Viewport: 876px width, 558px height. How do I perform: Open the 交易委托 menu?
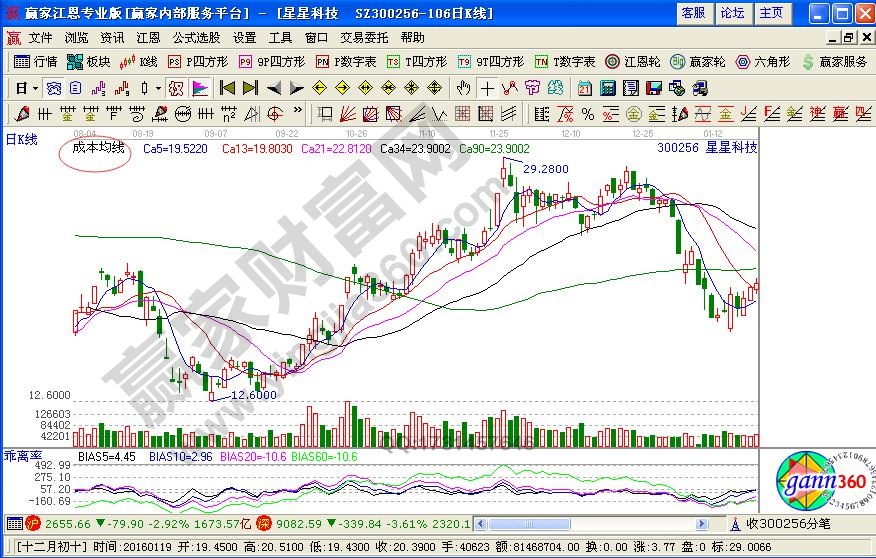pos(364,37)
